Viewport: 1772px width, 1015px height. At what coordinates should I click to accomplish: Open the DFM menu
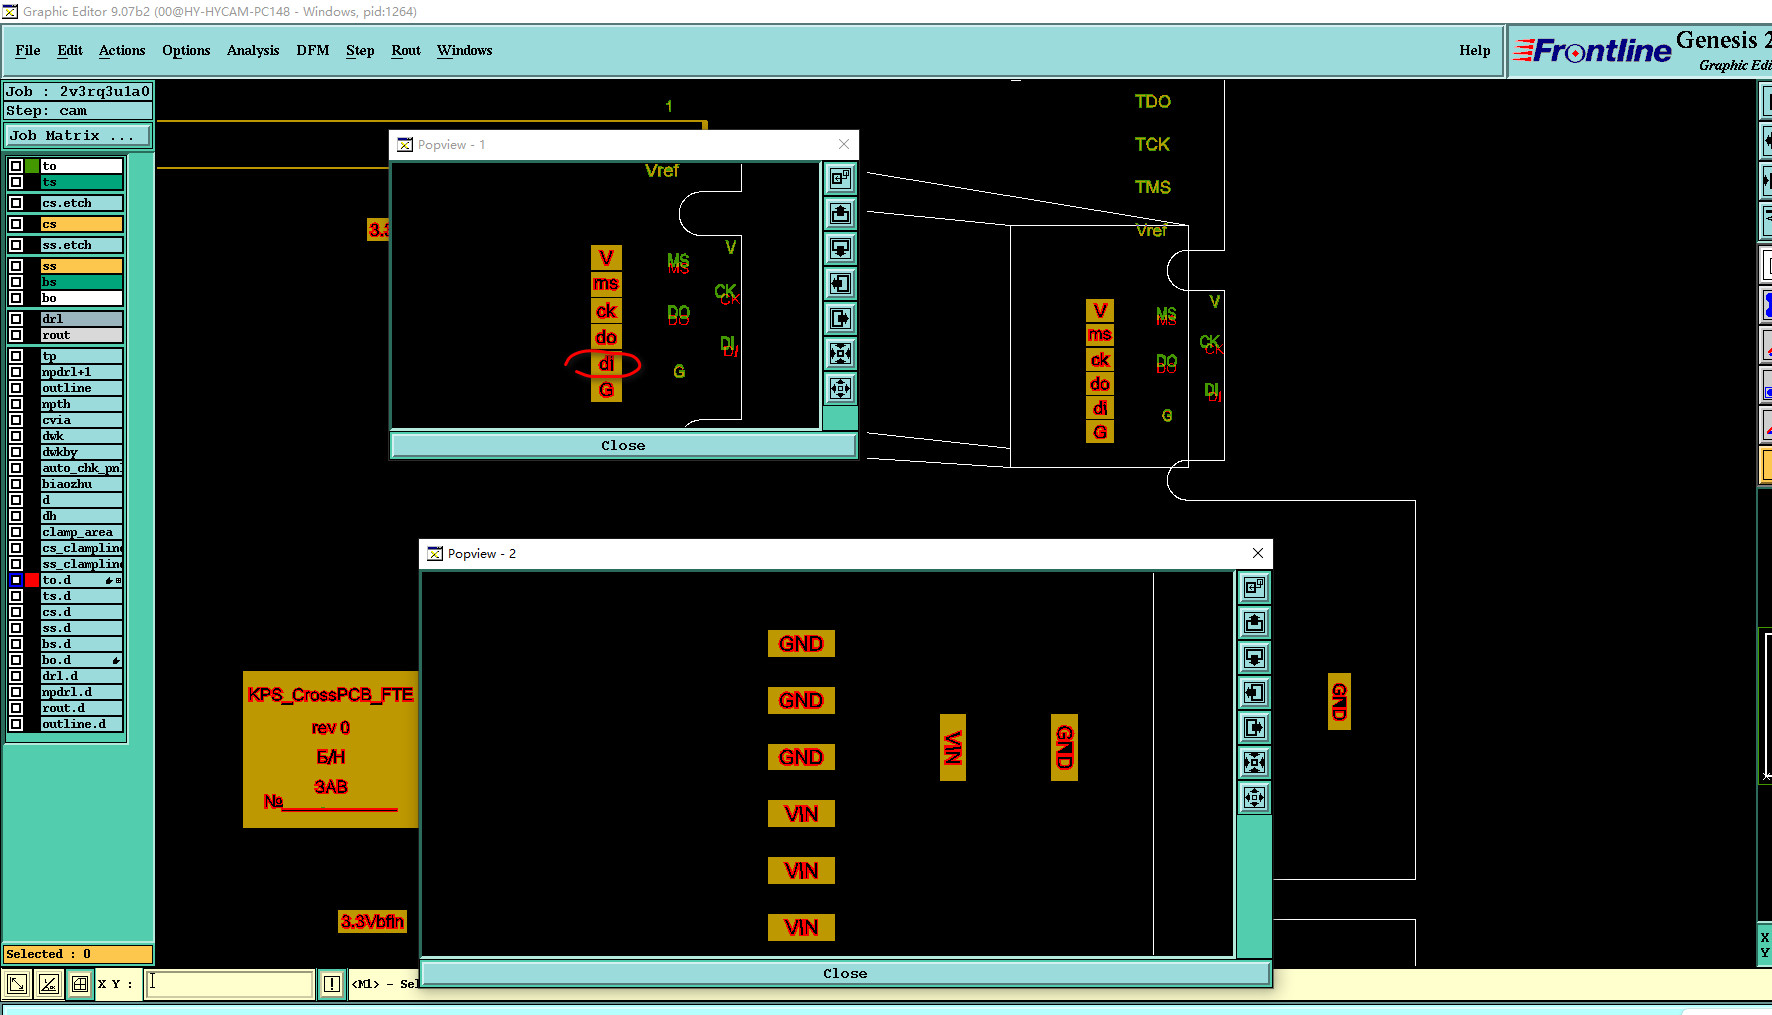tap(313, 50)
